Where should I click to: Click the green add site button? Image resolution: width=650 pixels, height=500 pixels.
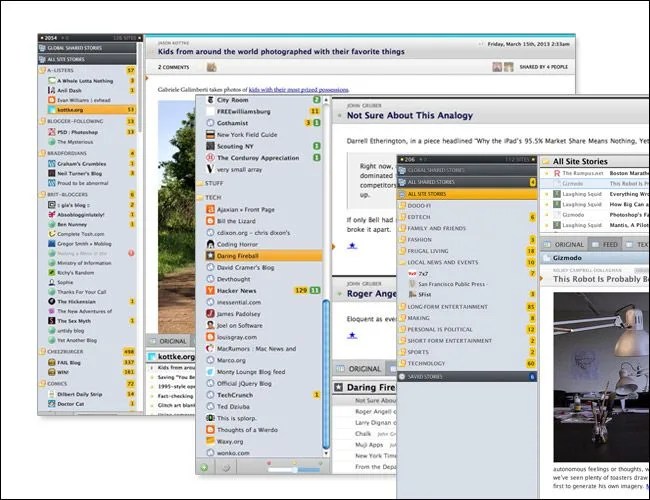click(x=204, y=467)
